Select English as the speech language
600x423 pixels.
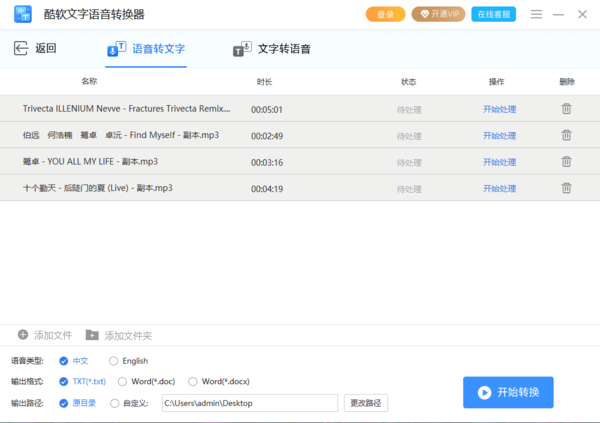(113, 361)
